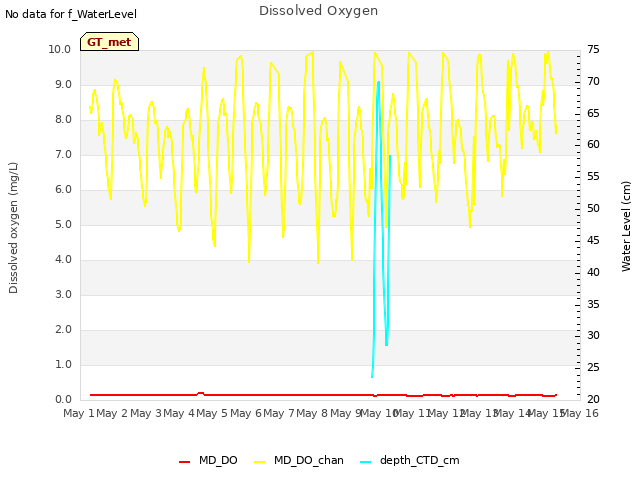The image size is (640, 480).
Task: Click the May 16 date tick label
Action: [580, 413]
